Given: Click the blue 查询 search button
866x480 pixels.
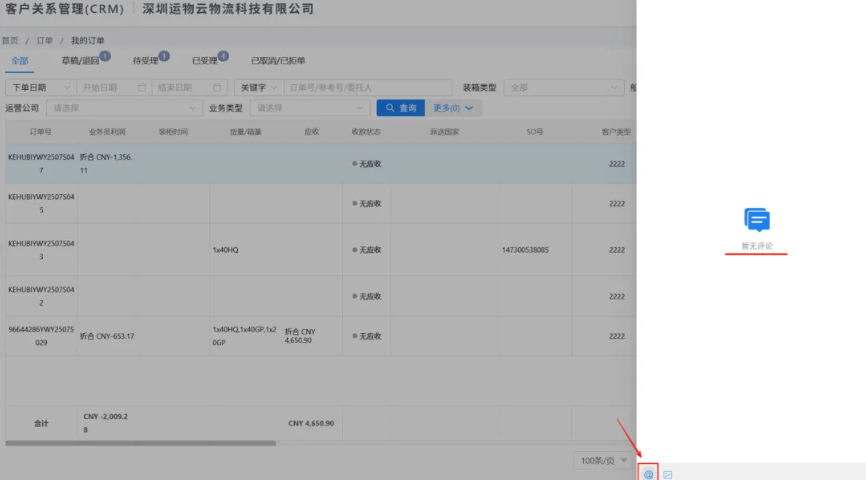Looking at the screenshot, I should point(400,108).
